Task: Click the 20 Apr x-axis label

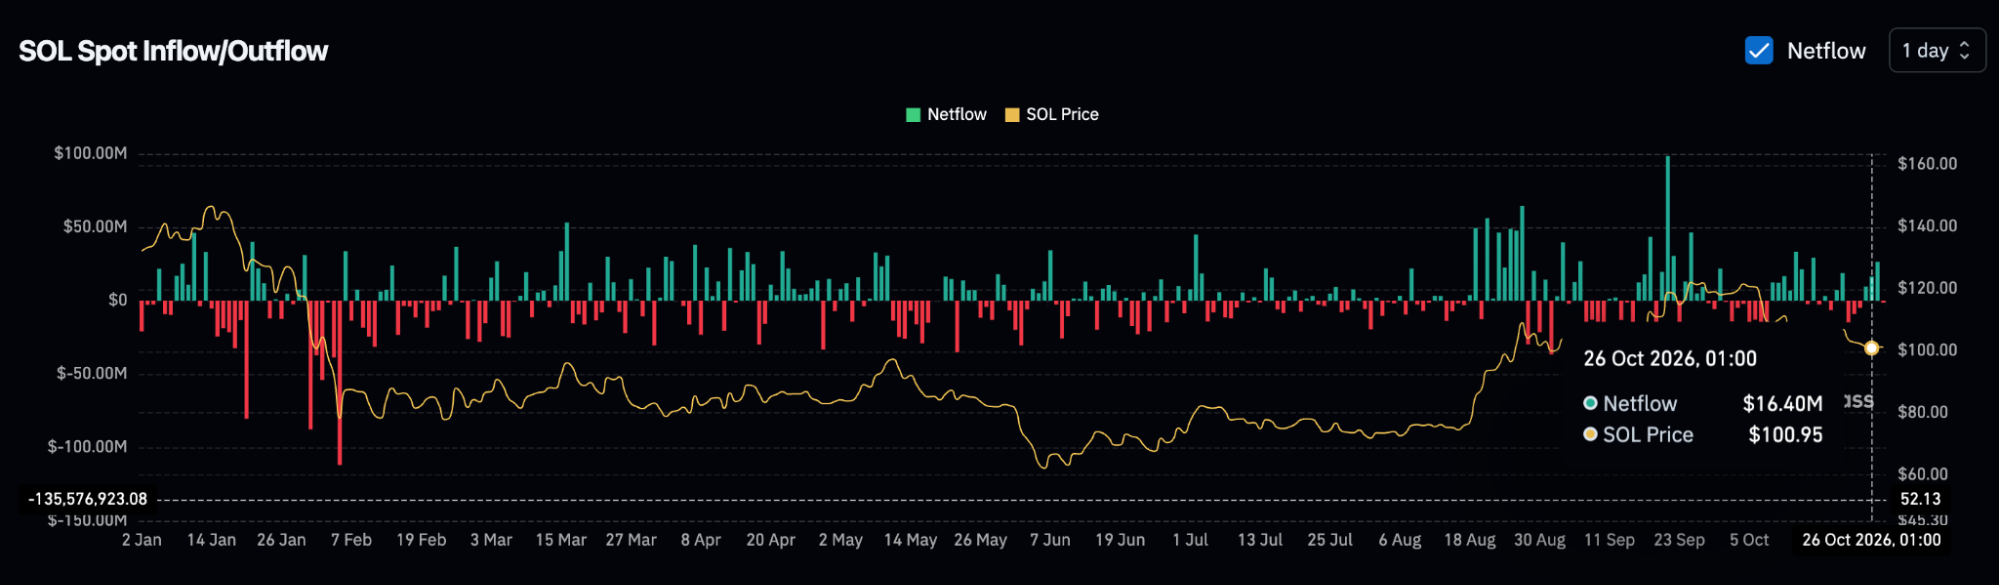Action: [771, 540]
